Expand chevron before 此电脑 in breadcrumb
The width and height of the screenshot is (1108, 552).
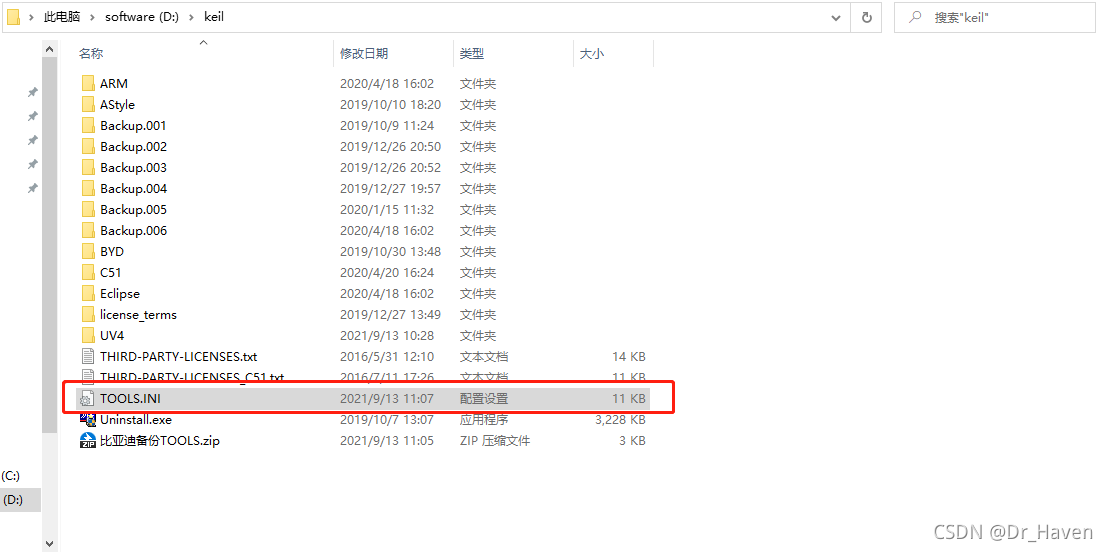pyautogui.click(x=32, y=17)
